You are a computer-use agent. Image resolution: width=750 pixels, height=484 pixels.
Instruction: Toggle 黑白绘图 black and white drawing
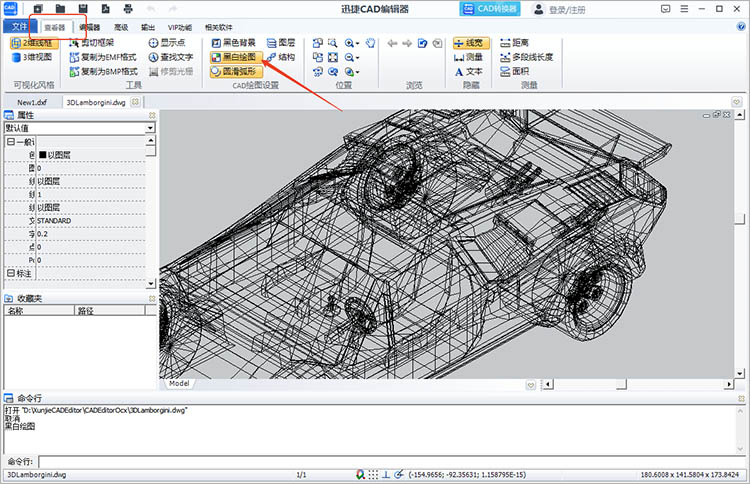pyautogui.click(x=236, y=57)
